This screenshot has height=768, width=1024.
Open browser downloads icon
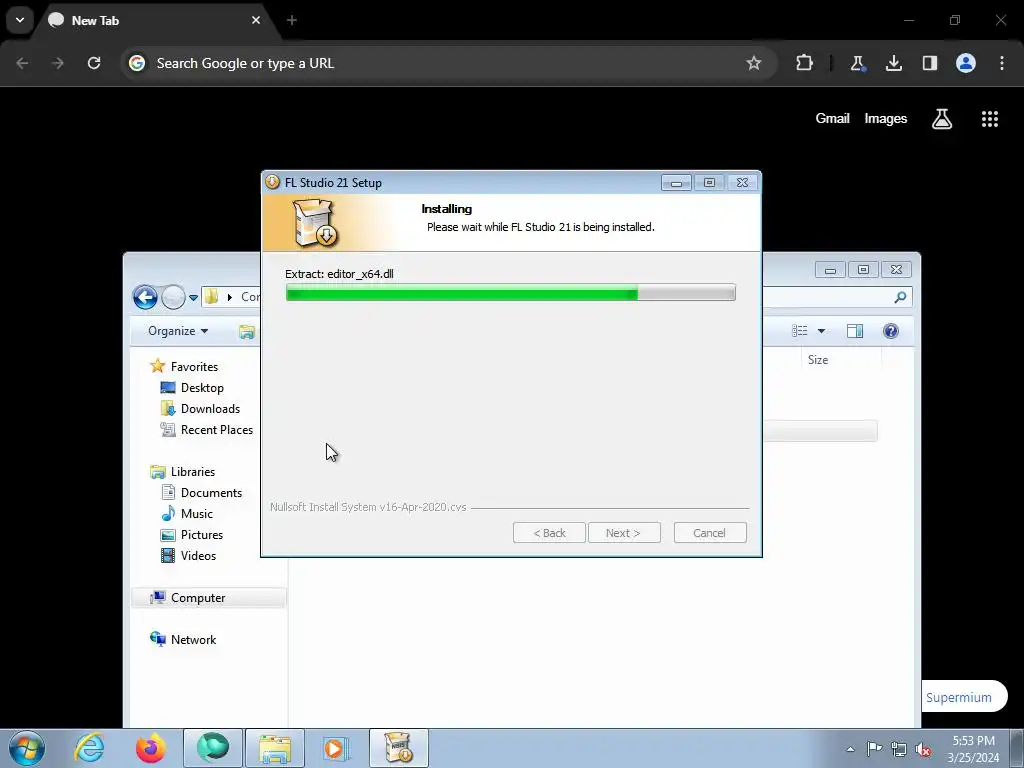[x=894, y=63]
